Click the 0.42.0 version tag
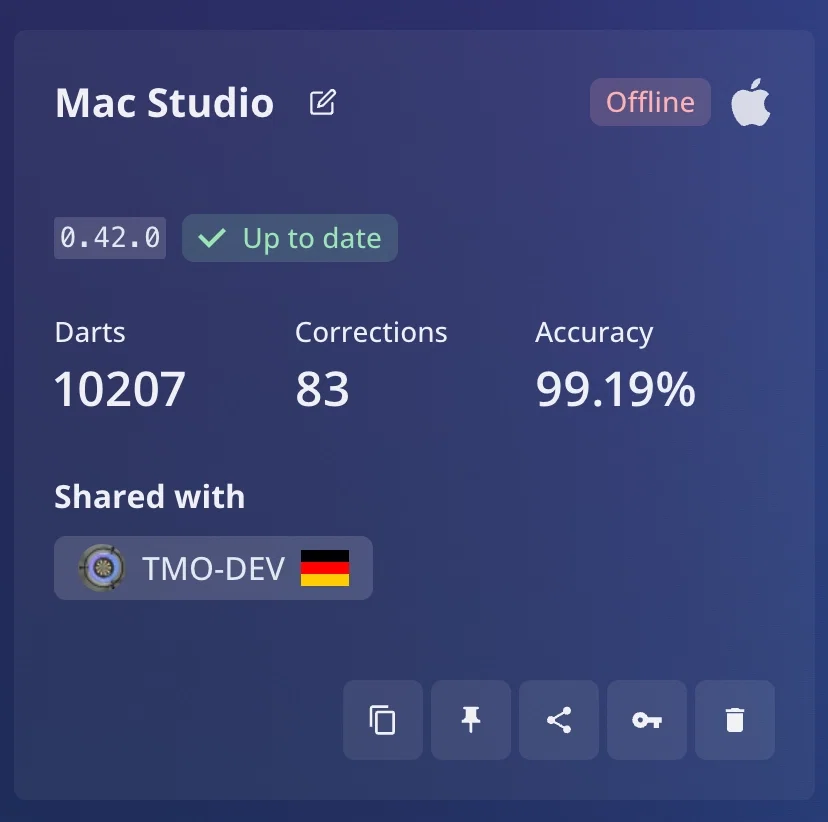 point(110,238)
